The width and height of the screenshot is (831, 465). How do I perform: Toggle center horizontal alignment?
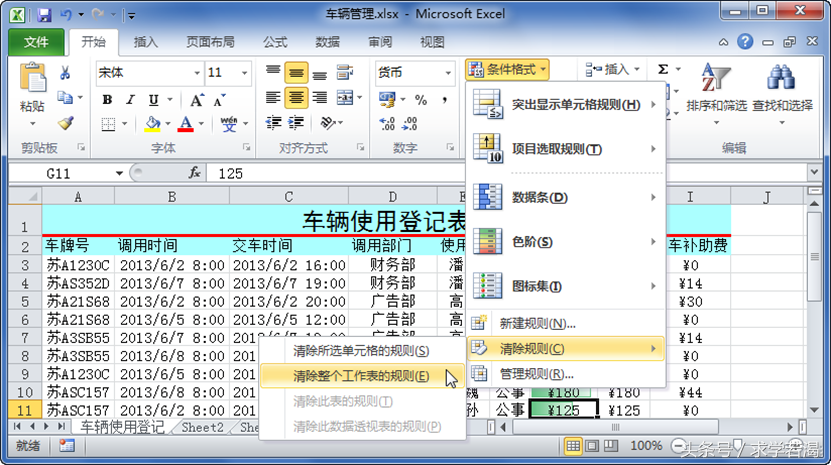pos(296,98)
